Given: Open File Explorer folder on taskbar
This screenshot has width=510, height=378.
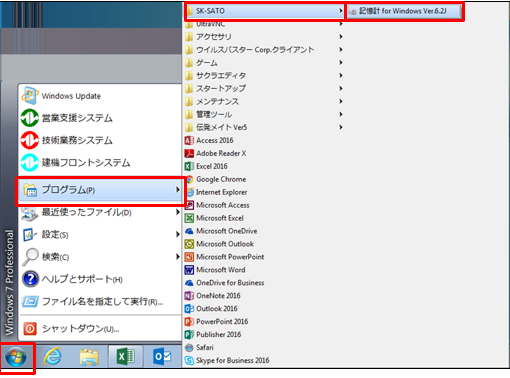Looking at the screenshot, I should click(x=89, y=357).
